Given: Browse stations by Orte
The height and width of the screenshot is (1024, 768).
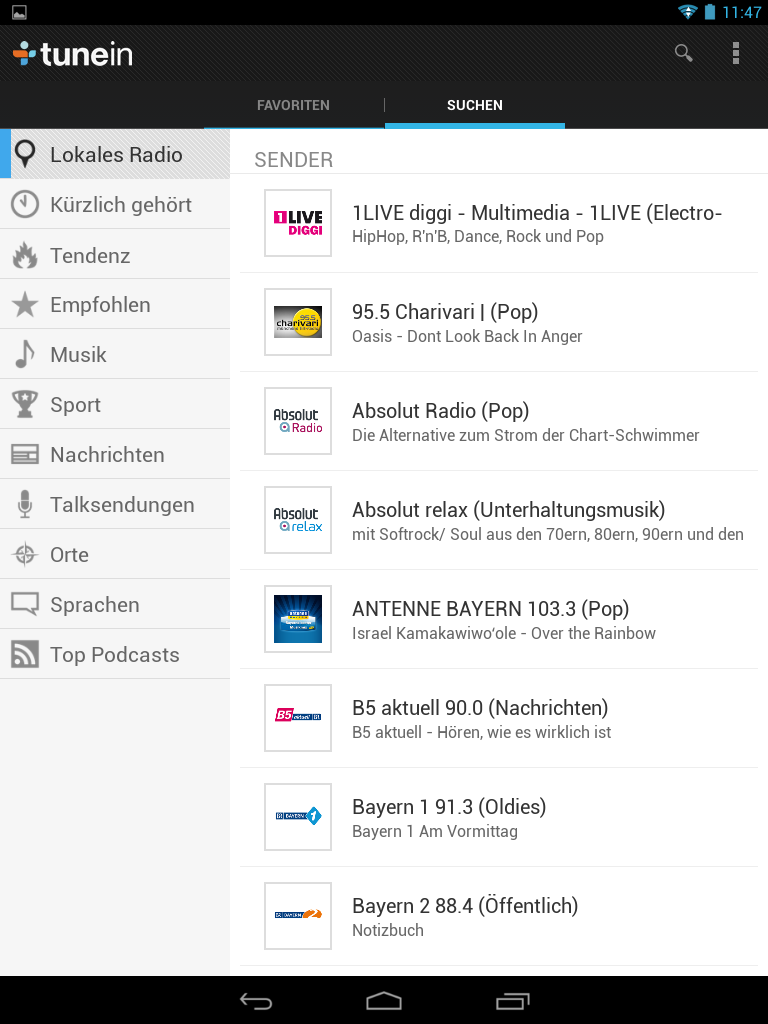Looking at the screenshot, I should (x=115, y=554).
